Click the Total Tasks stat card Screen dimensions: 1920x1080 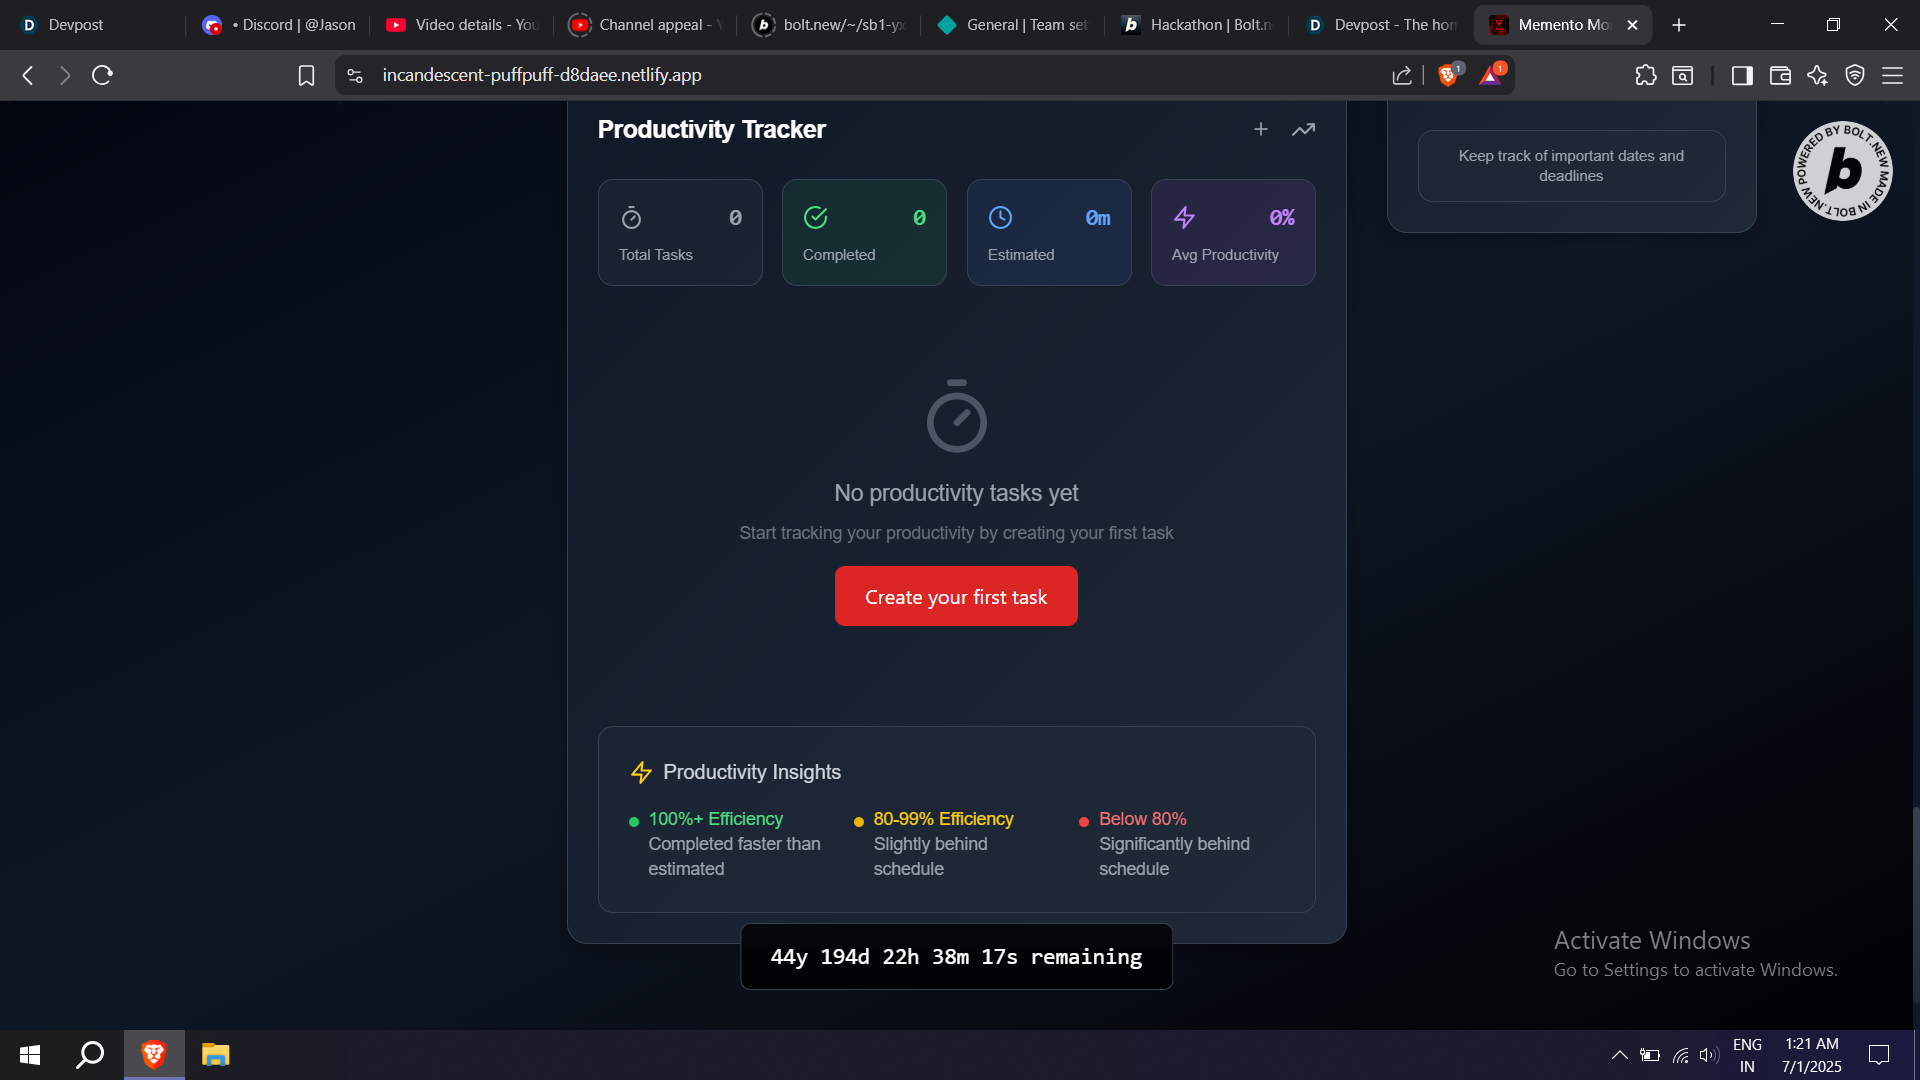[680, 232]
